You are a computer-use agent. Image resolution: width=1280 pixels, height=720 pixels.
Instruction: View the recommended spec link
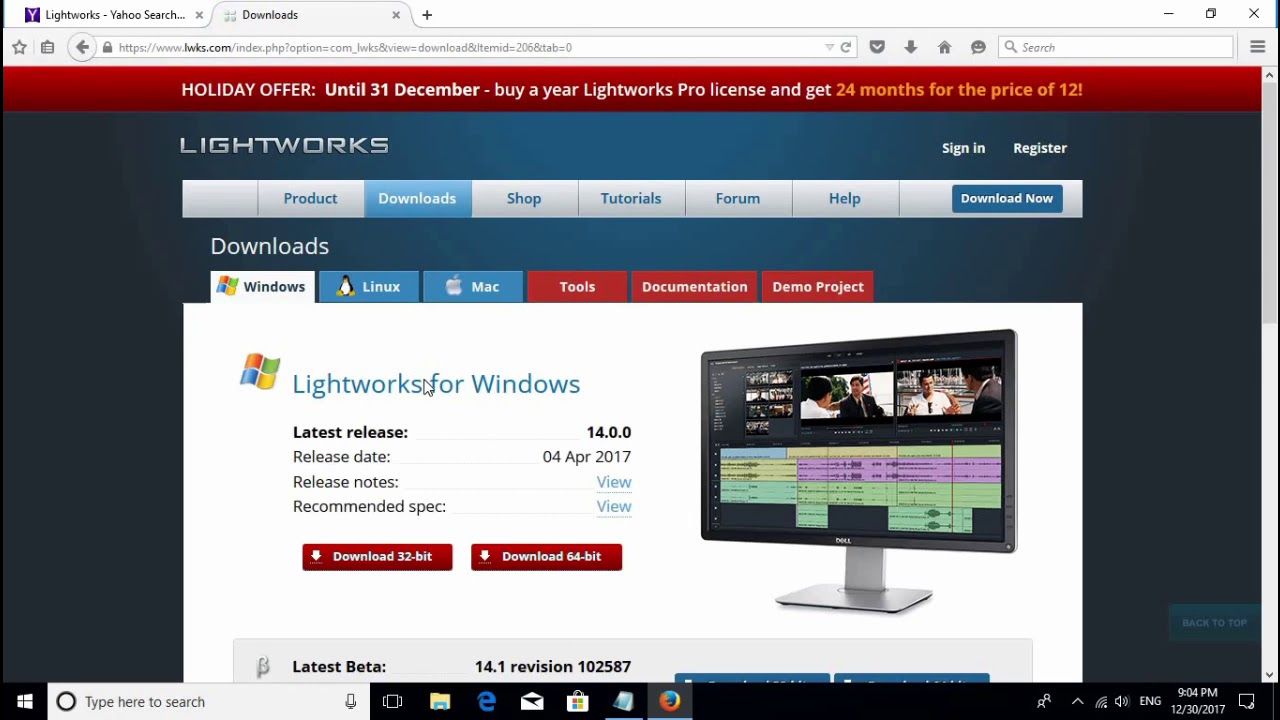pyautogui.click(x=614, y=506)
